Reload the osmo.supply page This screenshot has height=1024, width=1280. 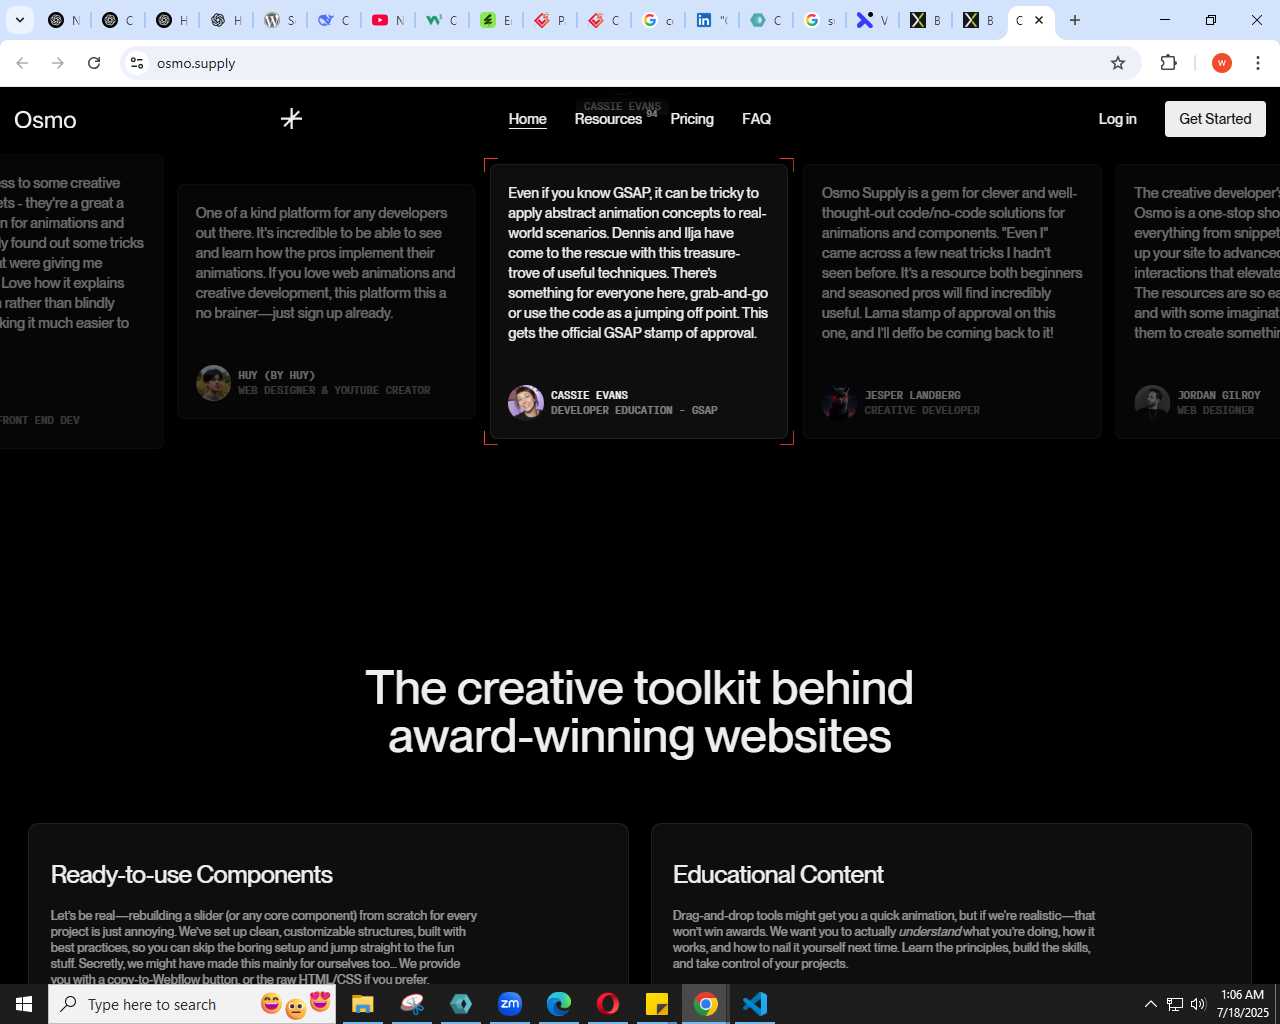(94, 63)
